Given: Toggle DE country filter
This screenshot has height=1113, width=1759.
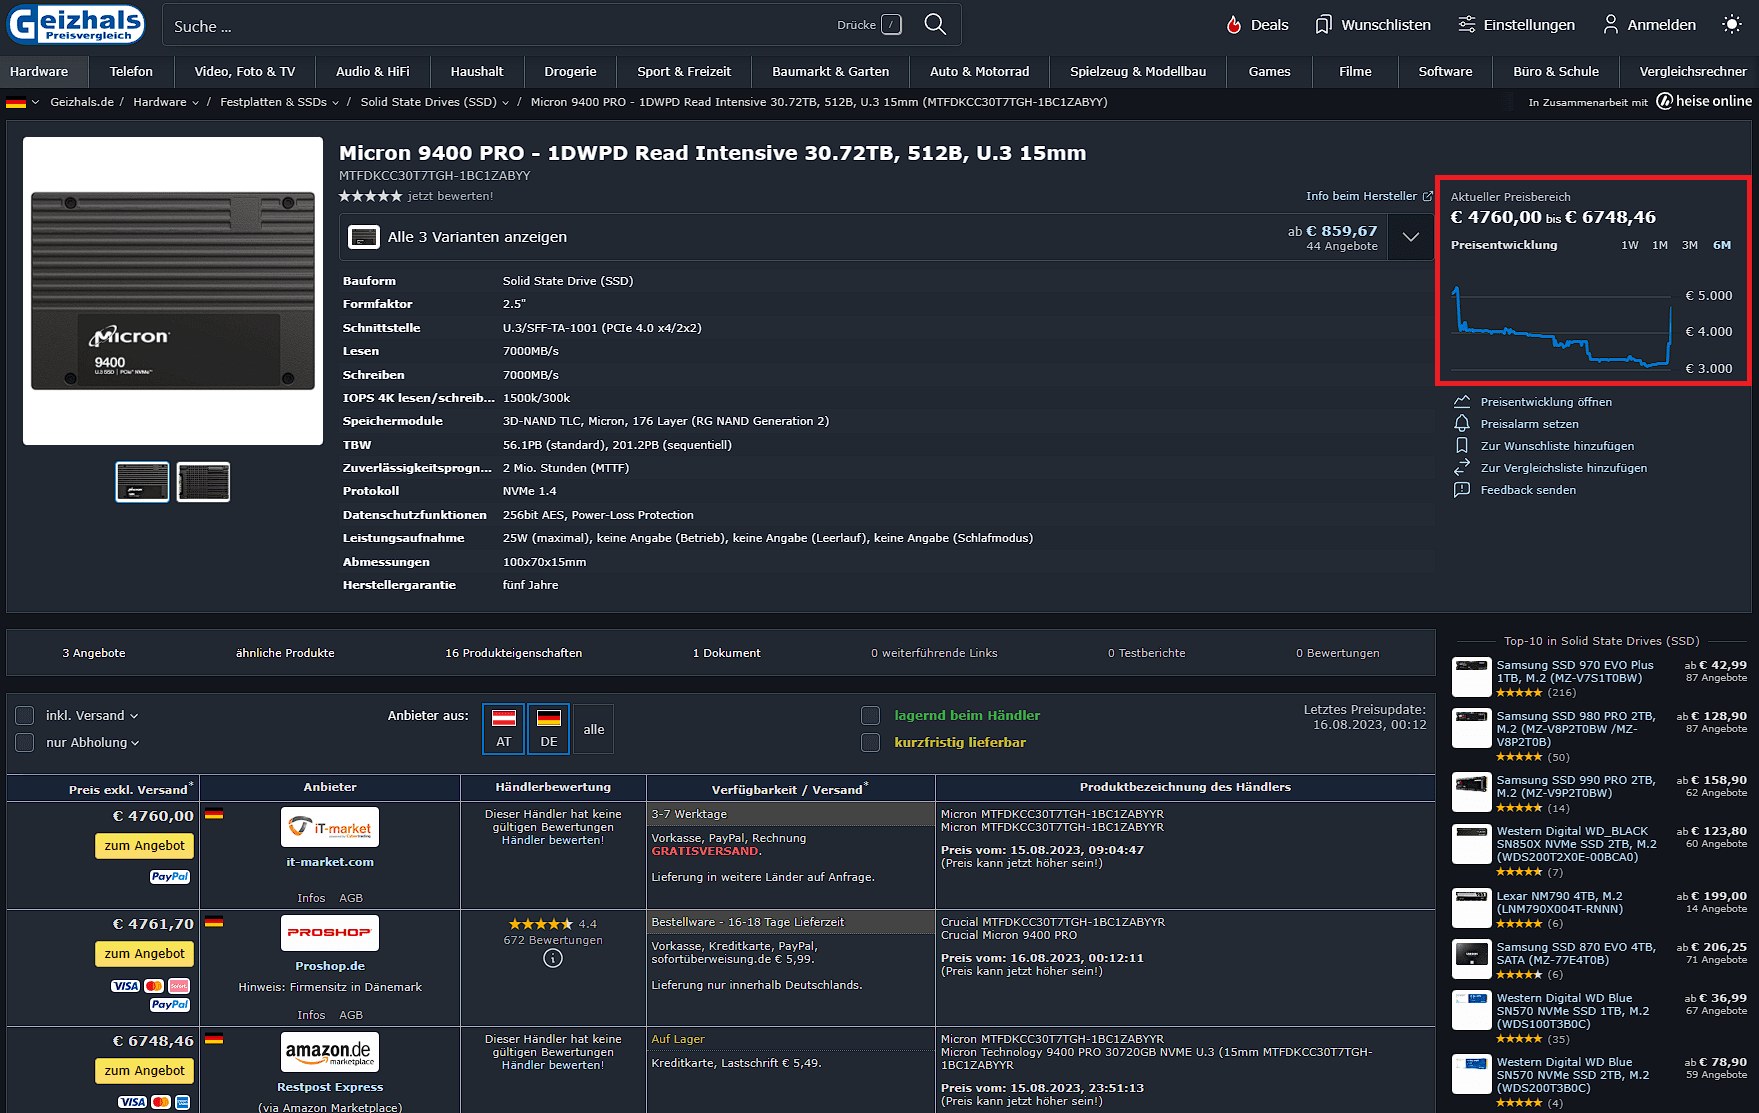Looking at the screenshot, I should [549, 729].
